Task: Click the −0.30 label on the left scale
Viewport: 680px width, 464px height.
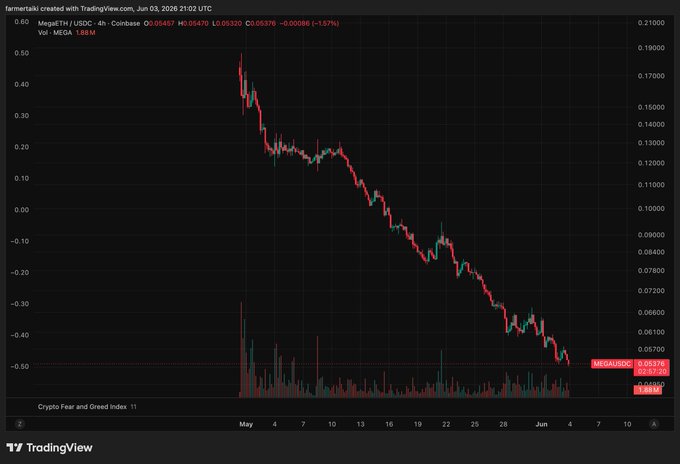Action: 20,304
